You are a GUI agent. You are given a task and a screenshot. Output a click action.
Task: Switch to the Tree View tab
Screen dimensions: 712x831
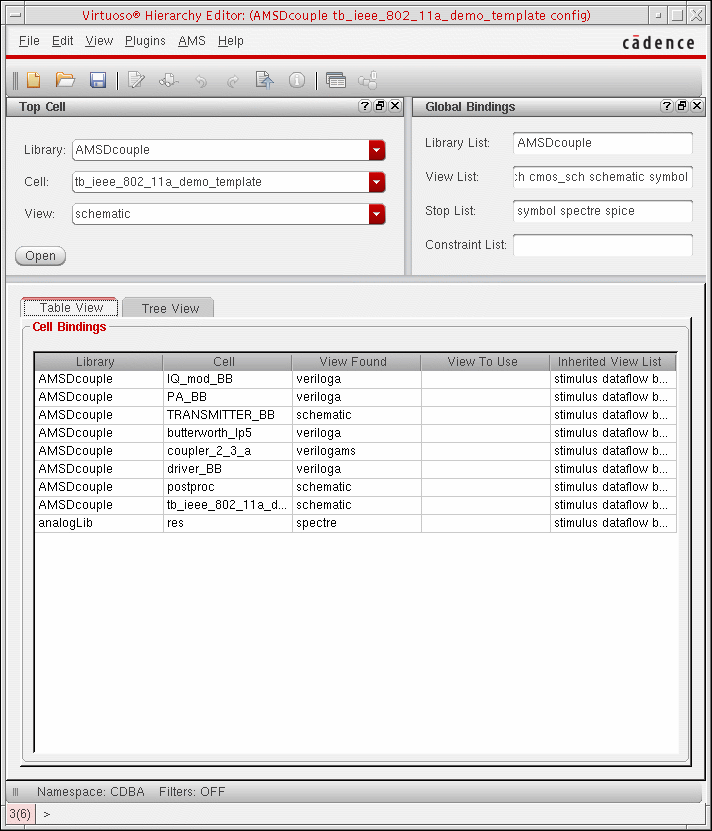tap(170, 308)
